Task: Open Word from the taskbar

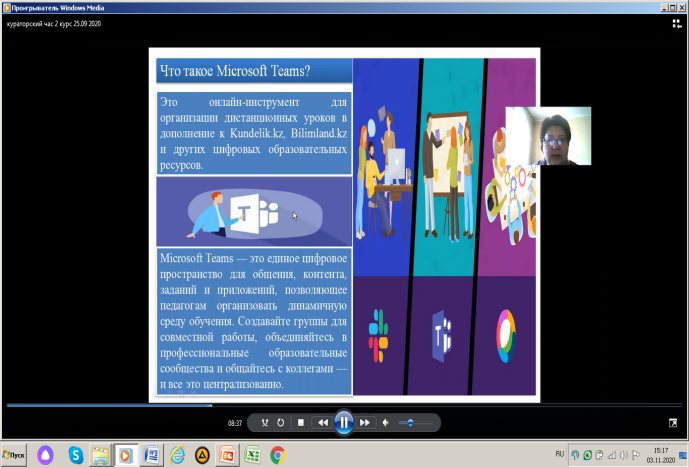Action: [152, 455]
